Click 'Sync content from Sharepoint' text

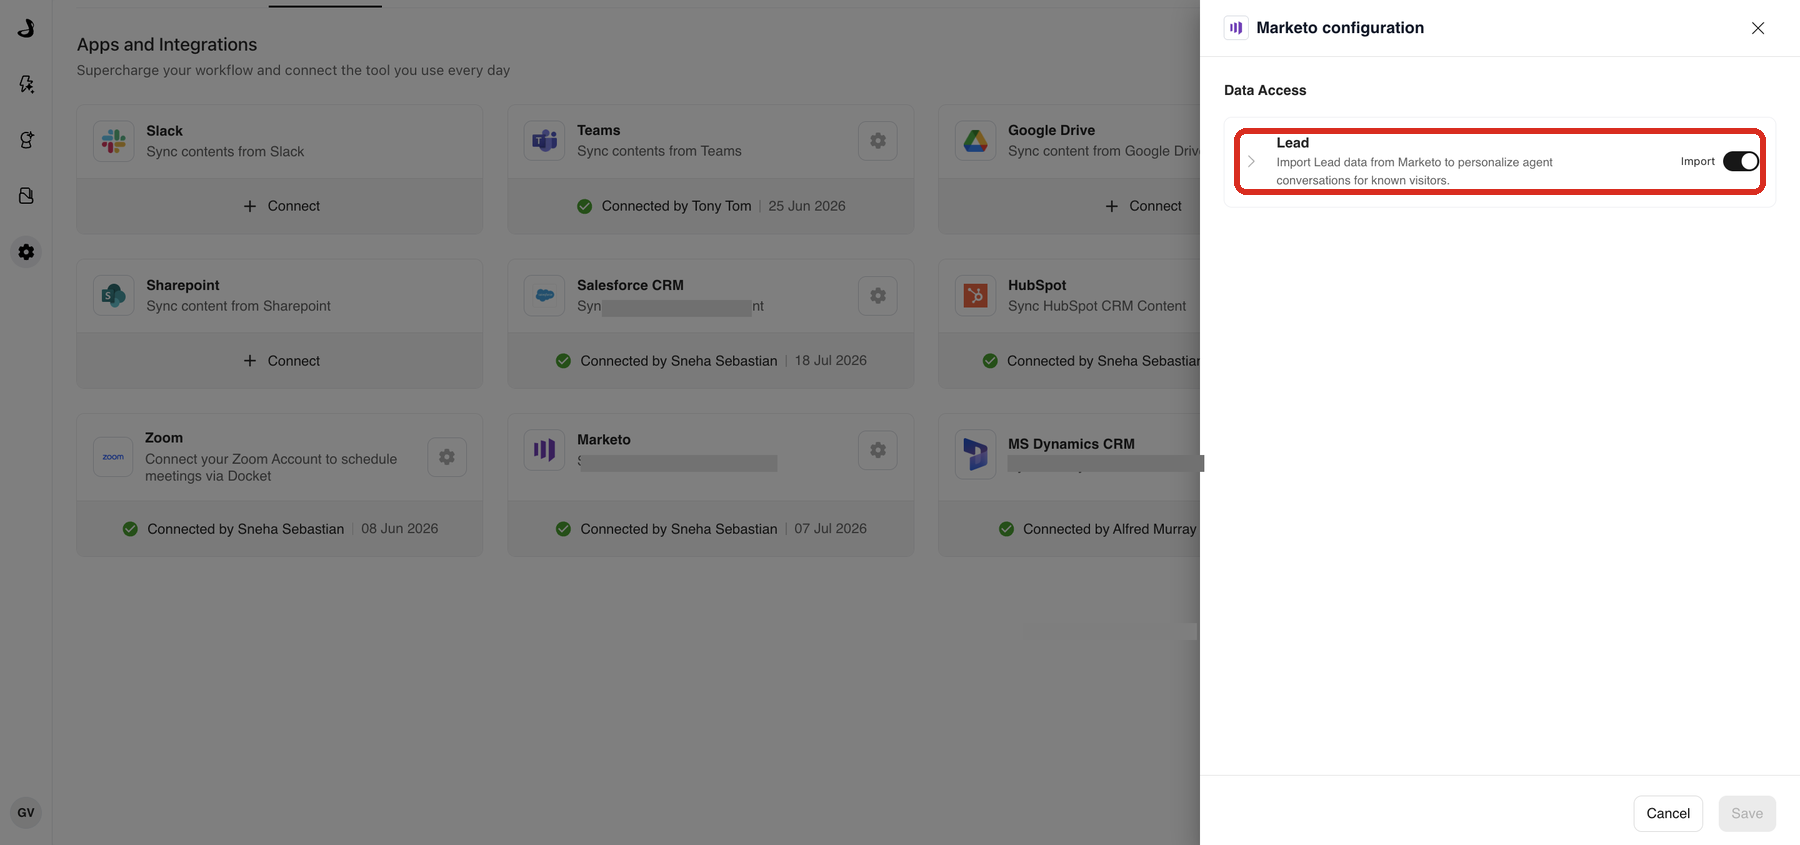(238, 306)
